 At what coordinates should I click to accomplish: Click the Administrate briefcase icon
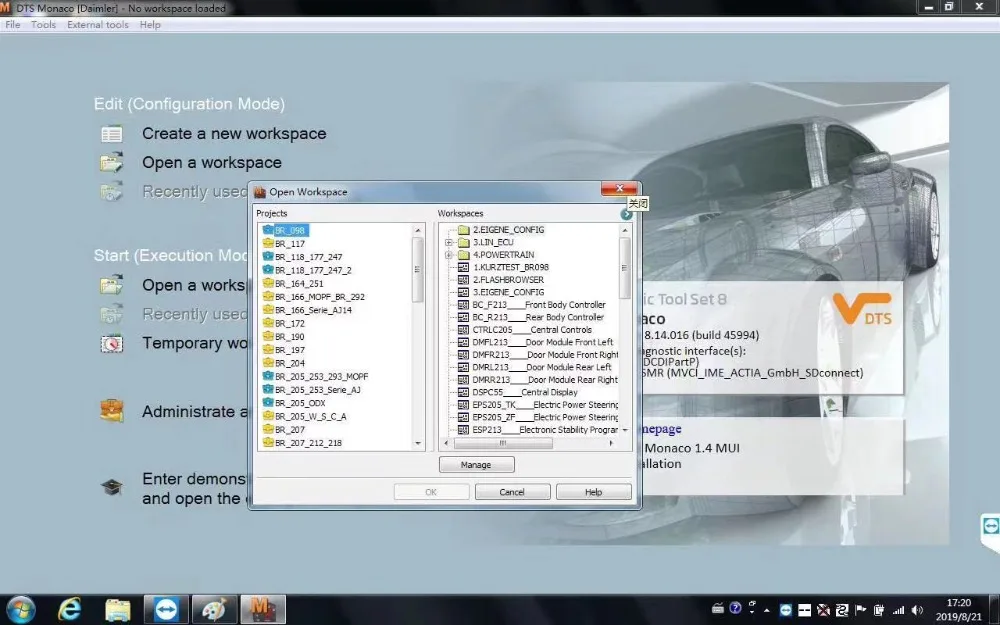pyautogui.click(x=112, y=411)
